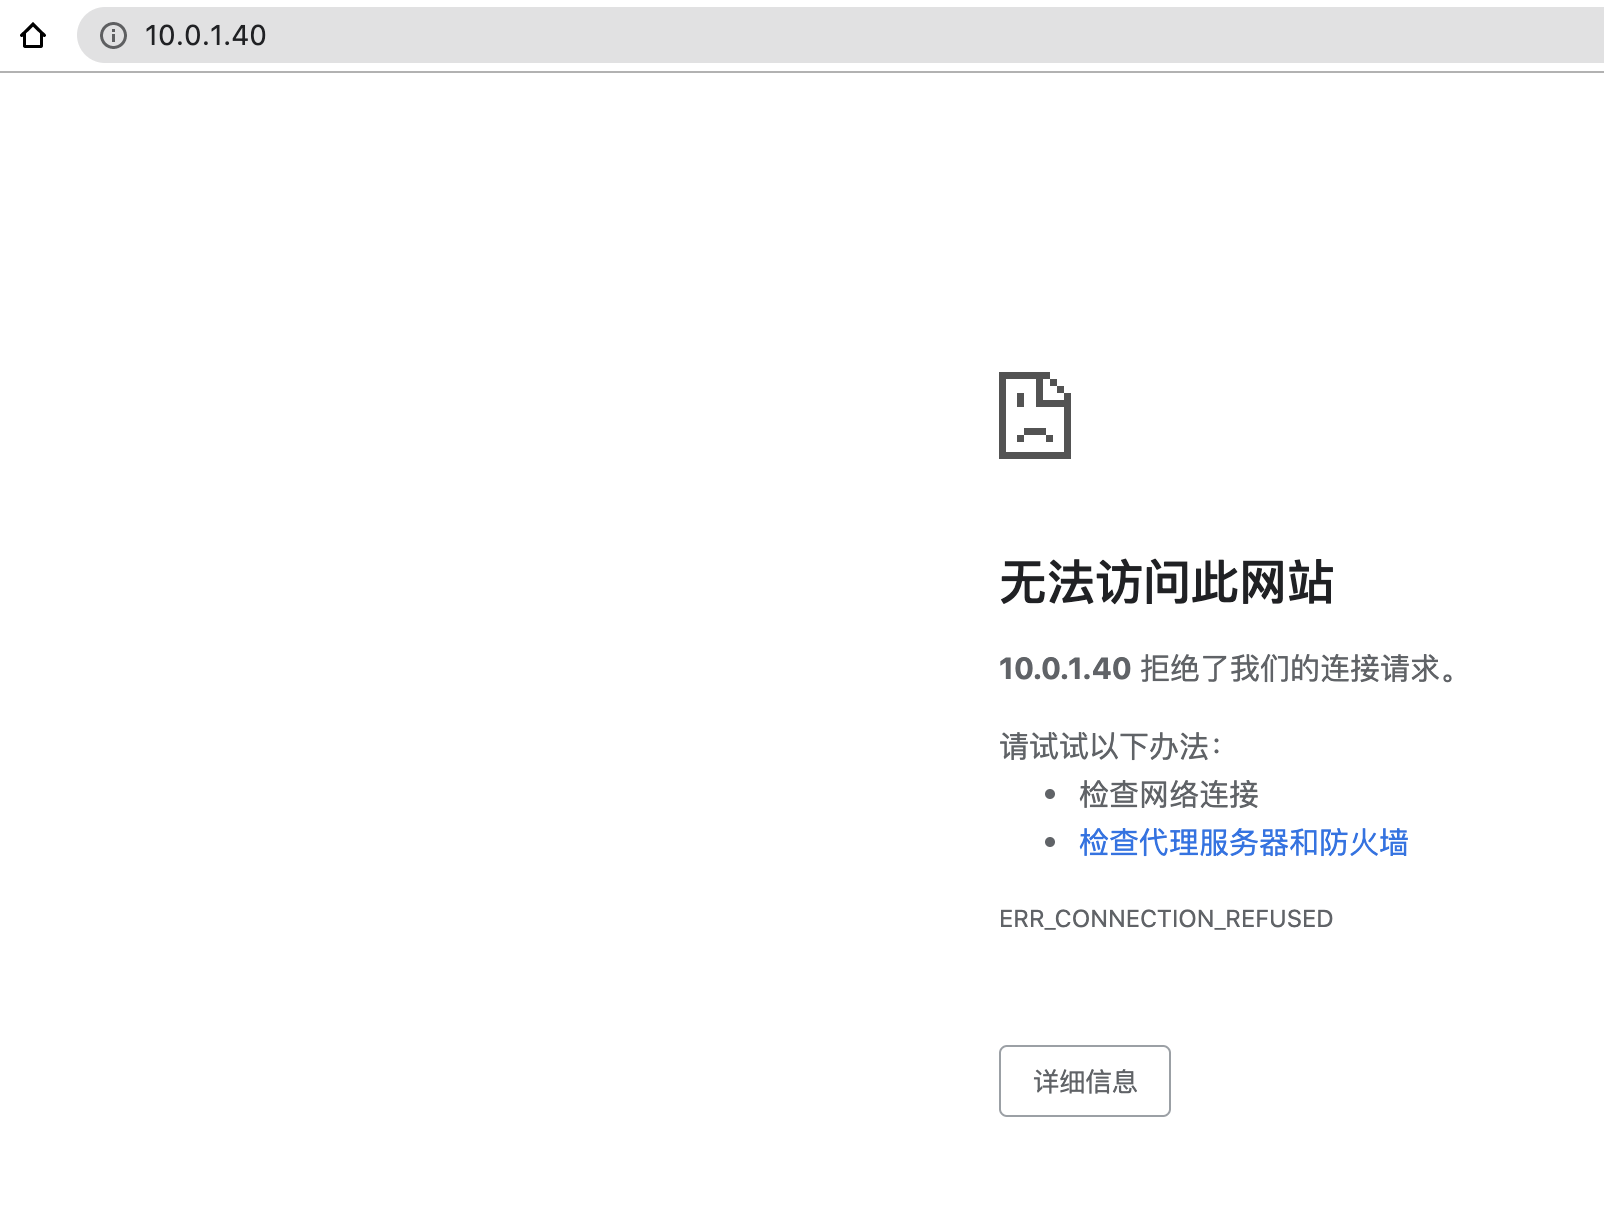This screenshot has height=1226, width=1604.
Task: Focus the address bar showing 10.0.1.40
Action: [x=840, y=35]
